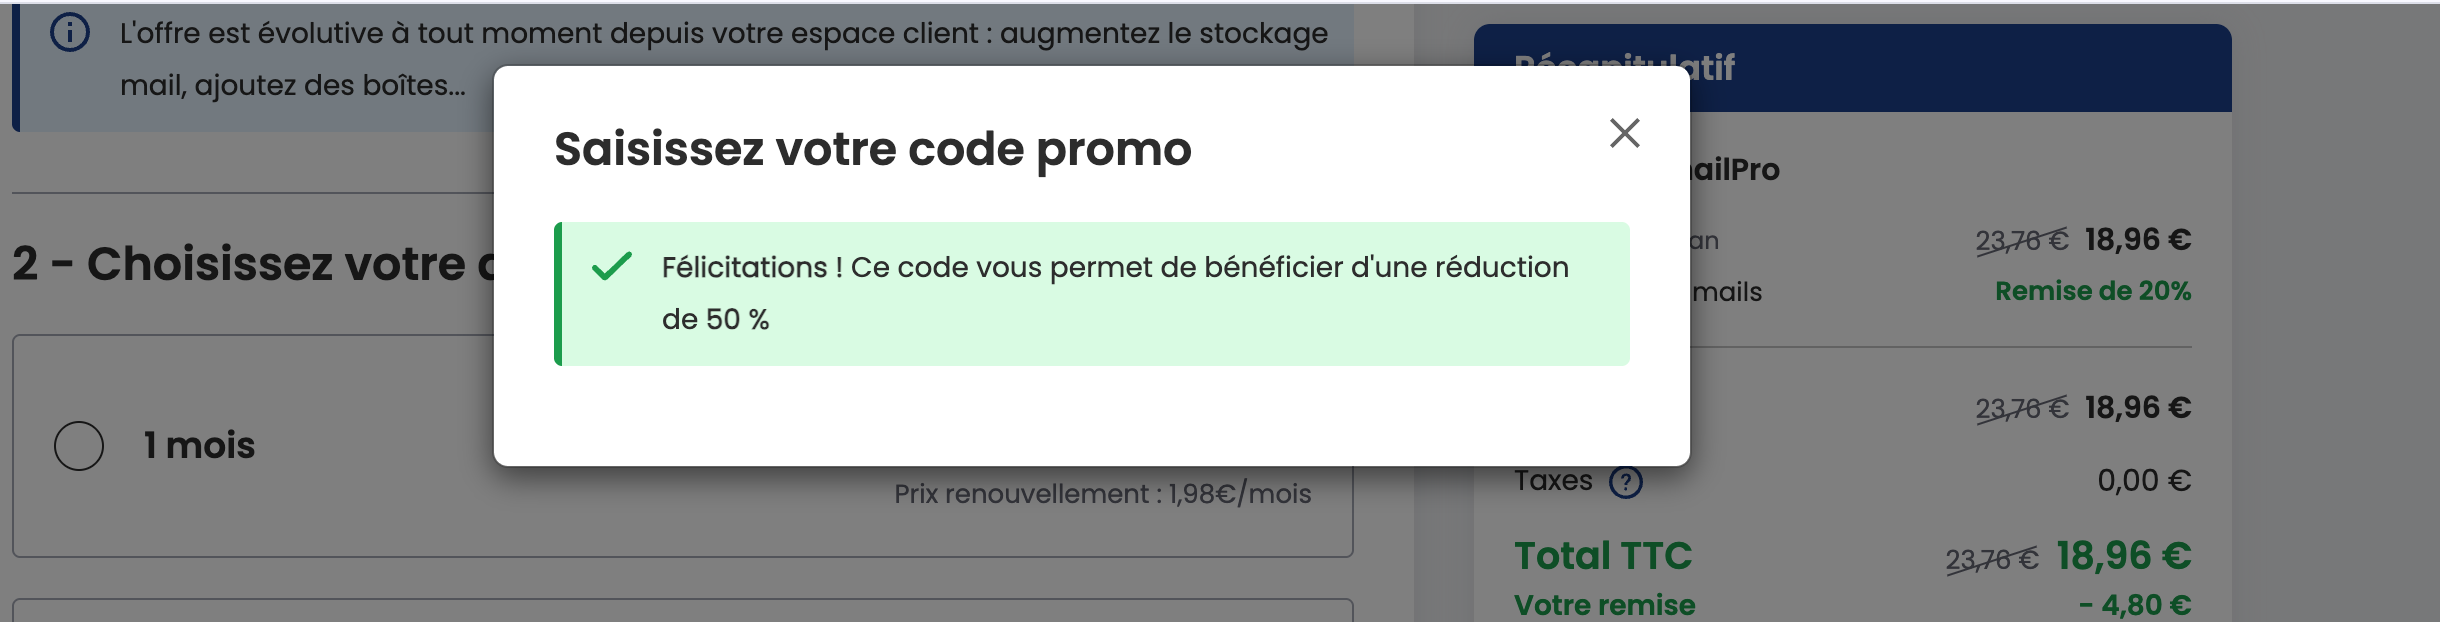The width and height of the screenshot is (2440, 622).
Task: Click the struck-through 23,76 € next to Total TTC
Action: (x=1990, y=559)
